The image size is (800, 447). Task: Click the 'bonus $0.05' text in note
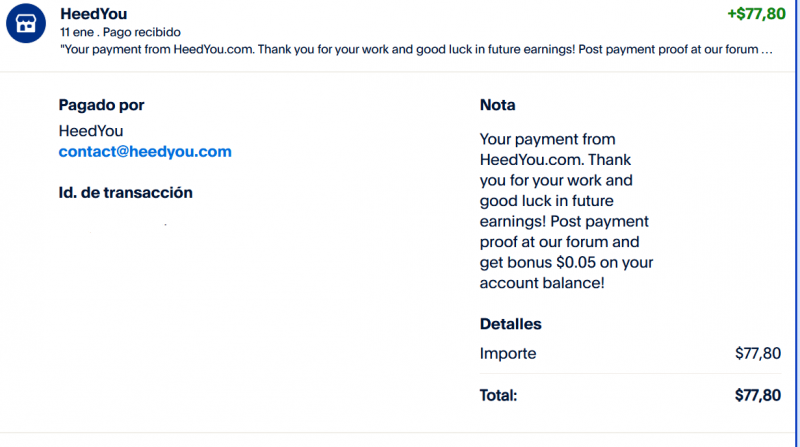pos(555,262)
